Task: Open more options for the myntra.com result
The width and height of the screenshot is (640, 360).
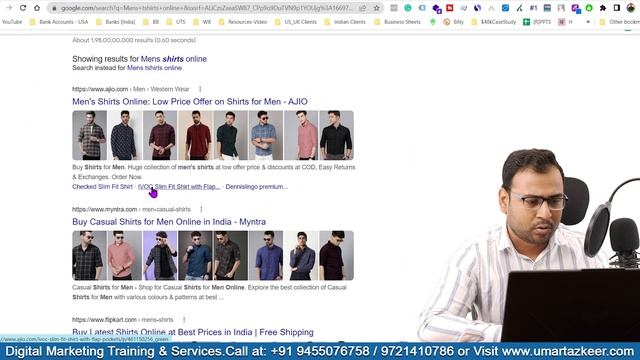Action: coord(201,209)
